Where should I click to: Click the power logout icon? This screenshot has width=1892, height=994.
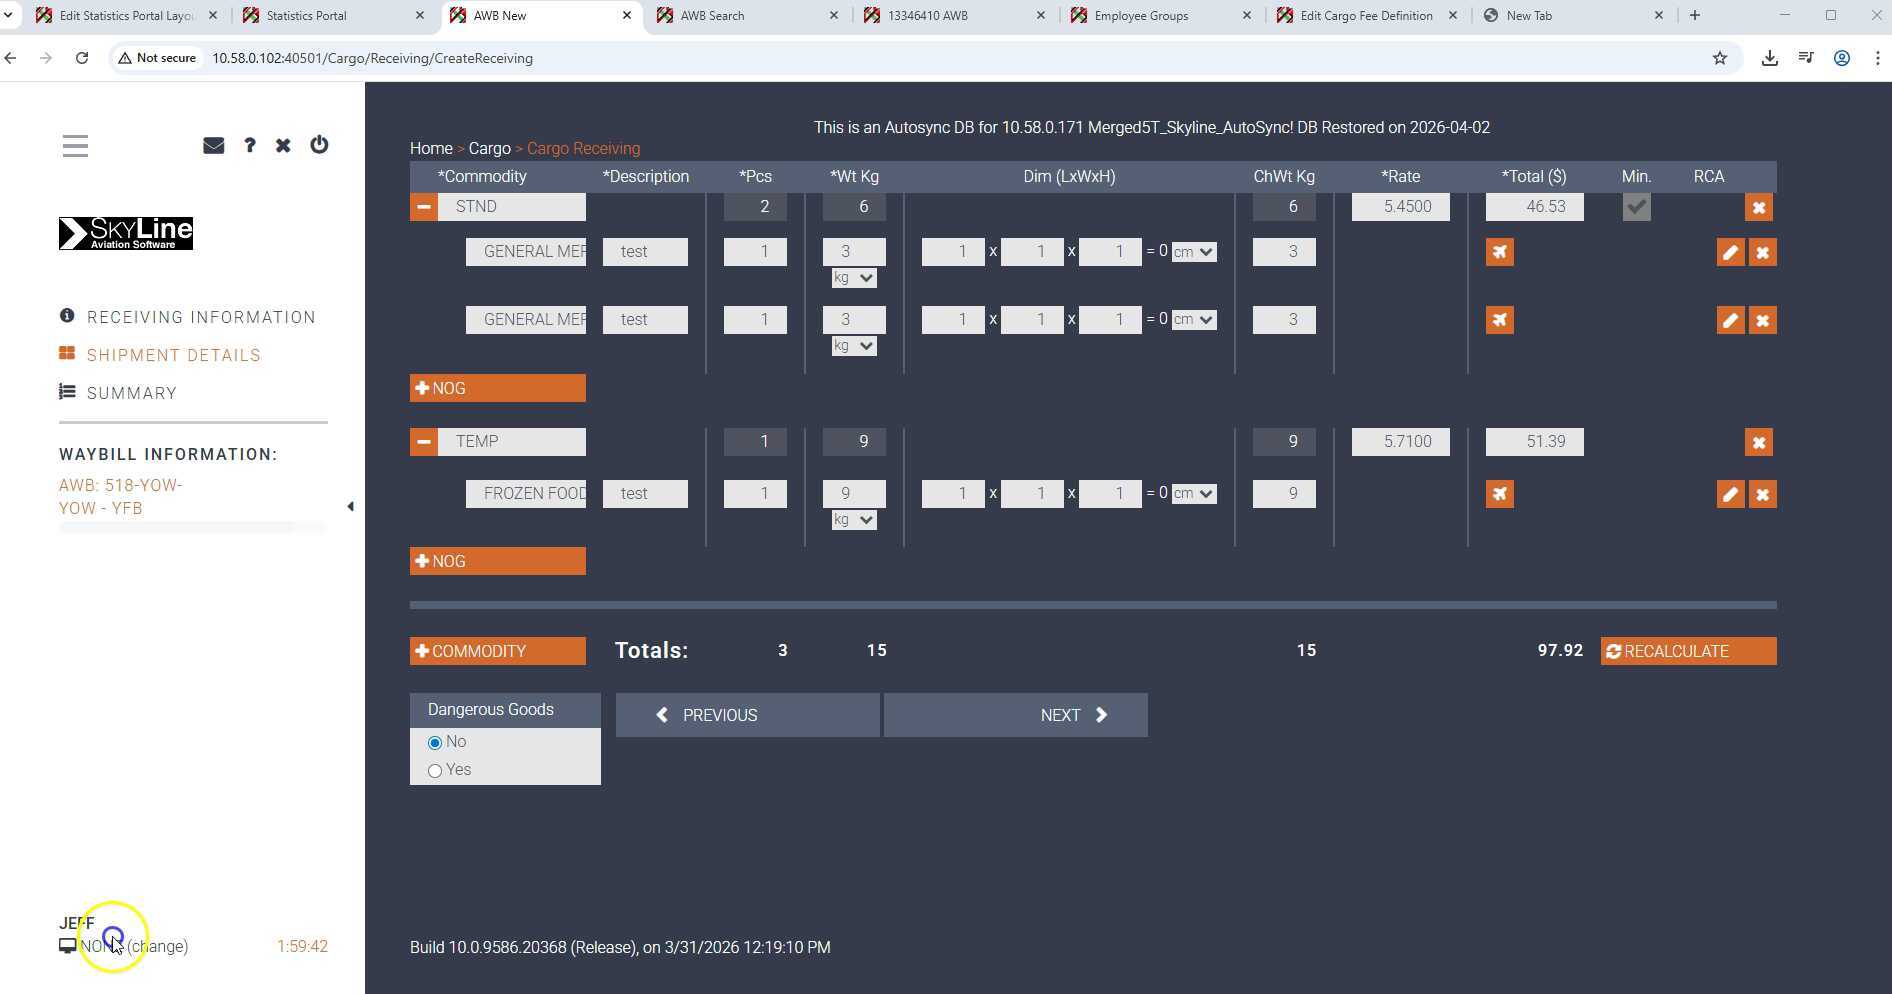click(x=319, y=145)
